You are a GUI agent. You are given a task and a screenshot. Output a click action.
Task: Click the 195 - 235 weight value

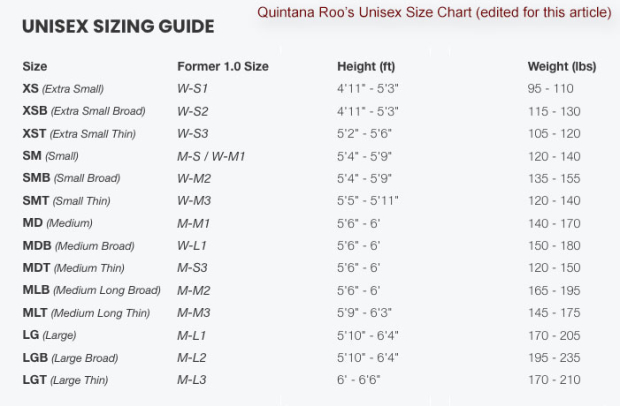[553, 357]
